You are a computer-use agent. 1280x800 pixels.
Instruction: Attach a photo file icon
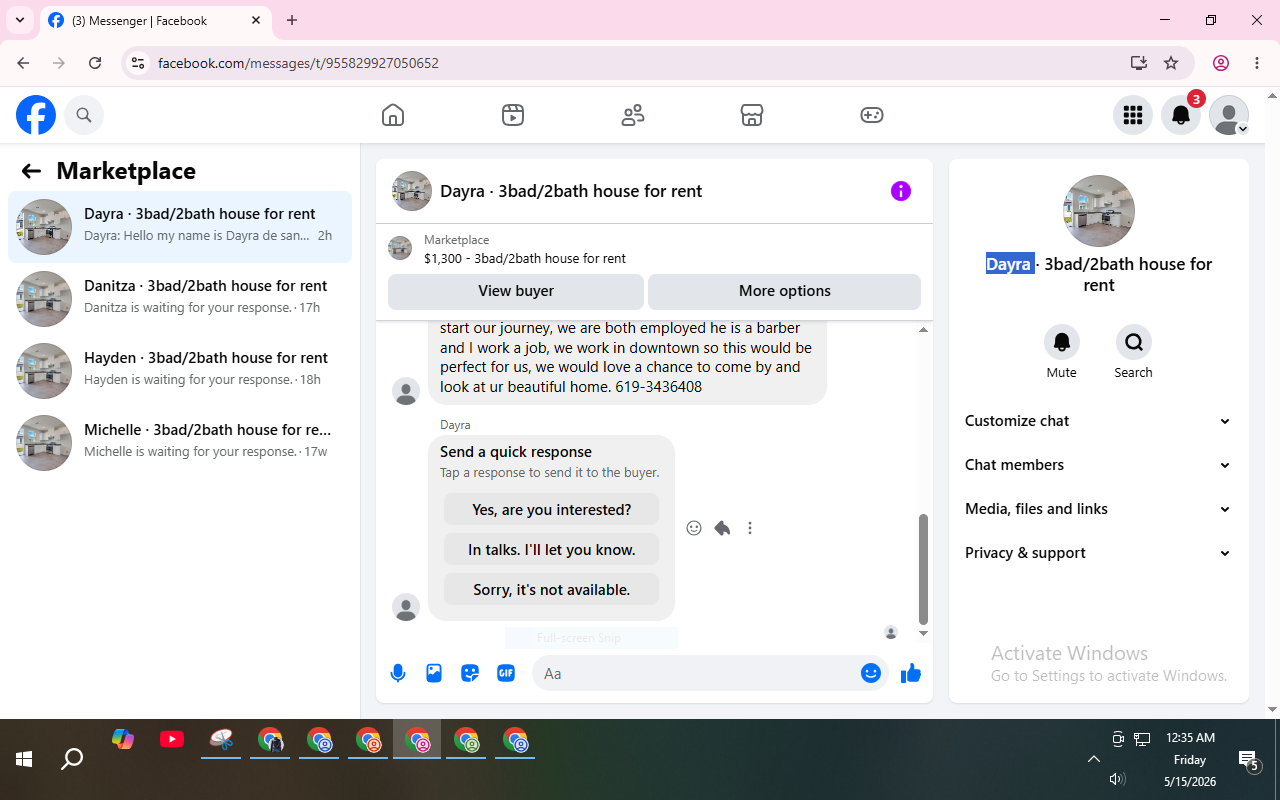pyautogui.click(x=434, y=673)
